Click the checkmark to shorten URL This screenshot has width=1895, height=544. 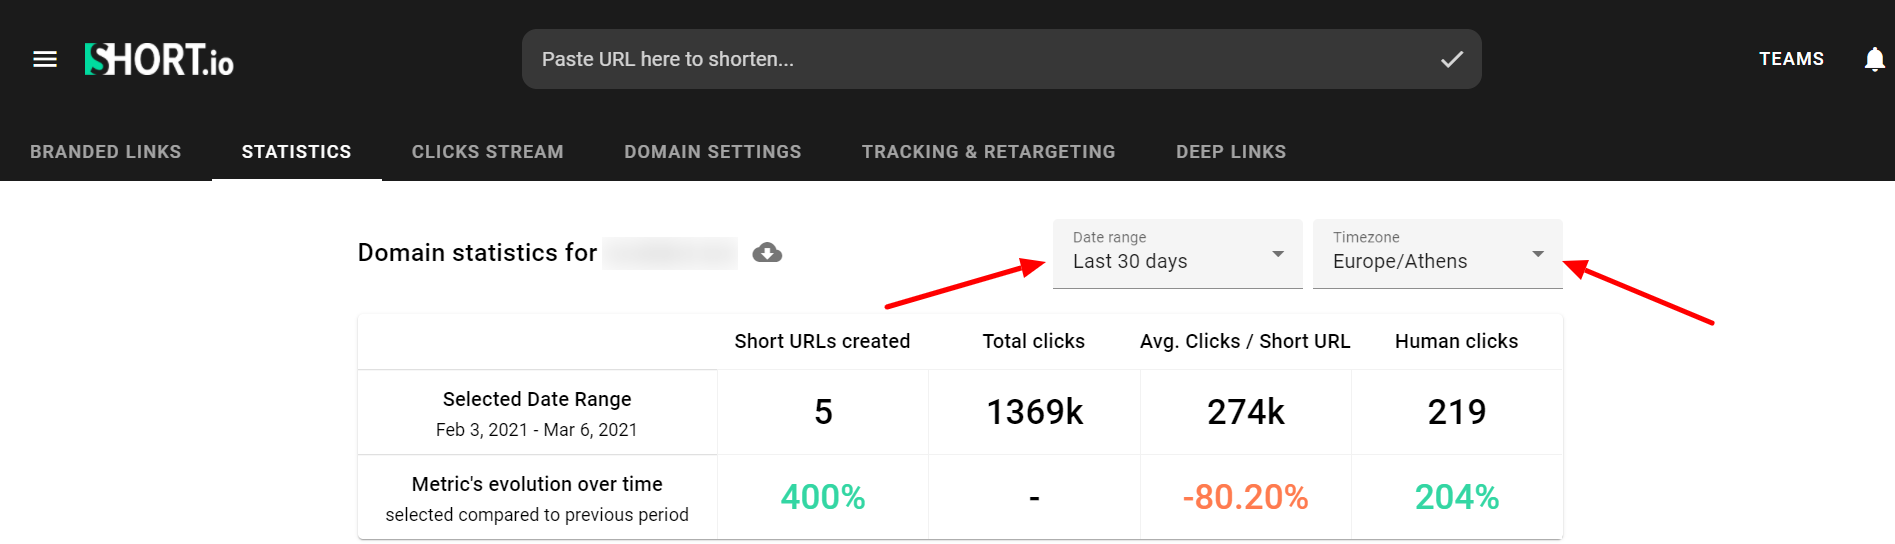point(1452,59)
